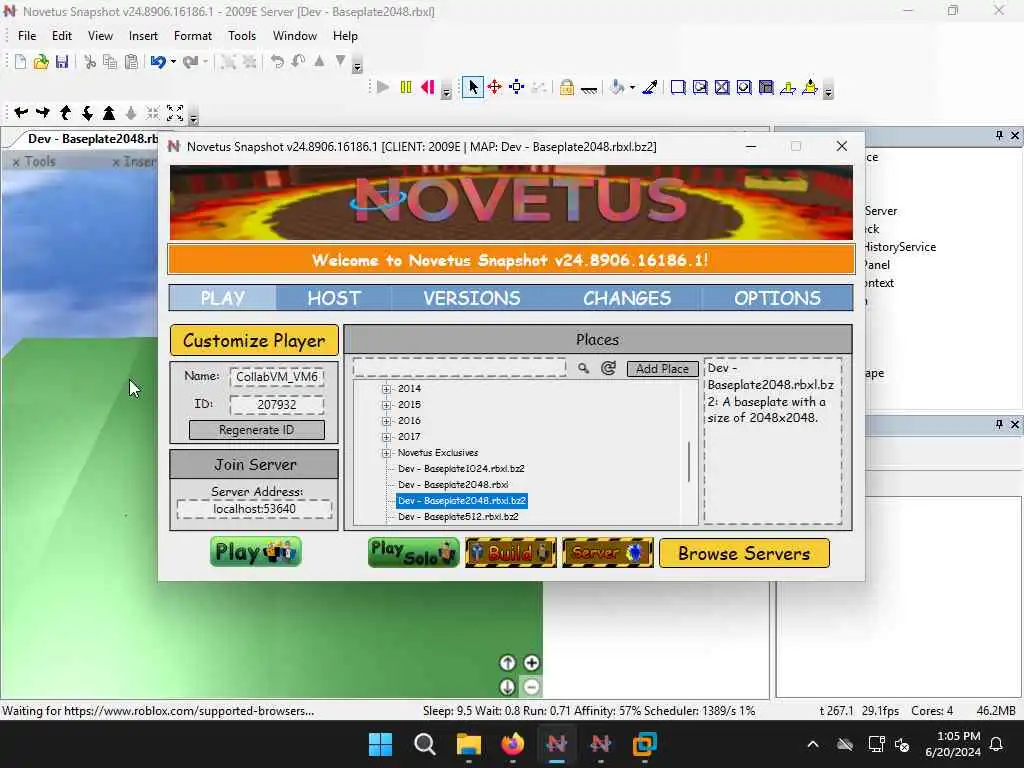Screen dimensions: 1024x768
Task: Open the Insert menu
Action: (143, 36)
